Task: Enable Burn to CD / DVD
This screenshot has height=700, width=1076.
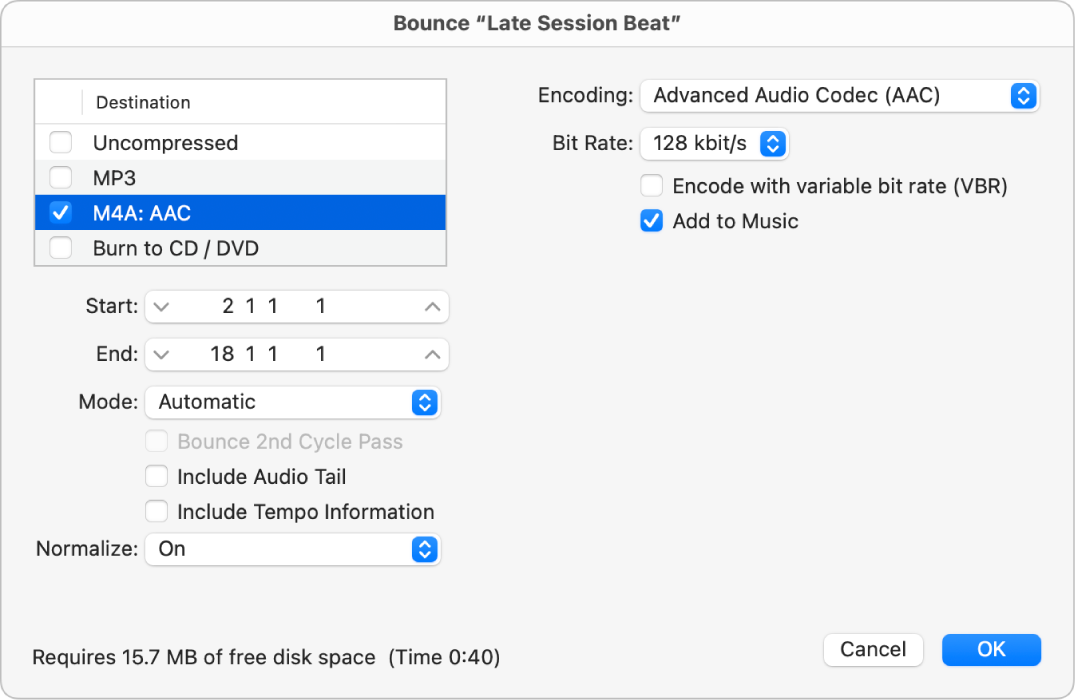Action: tap(60, 247)
